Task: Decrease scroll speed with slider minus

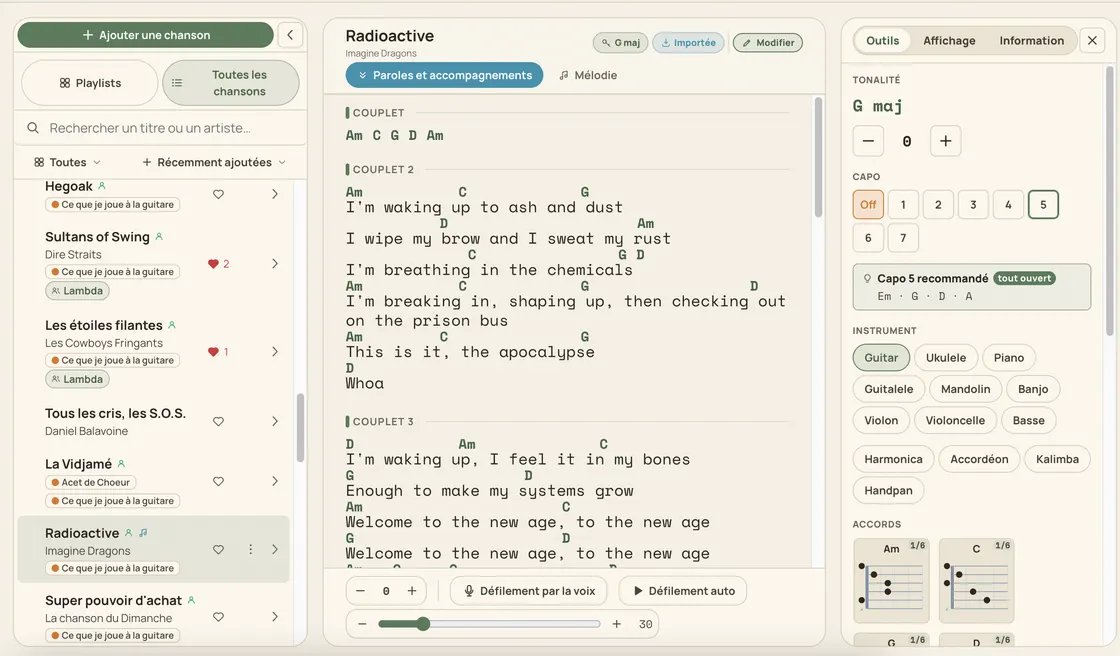Action: point(362,624)
